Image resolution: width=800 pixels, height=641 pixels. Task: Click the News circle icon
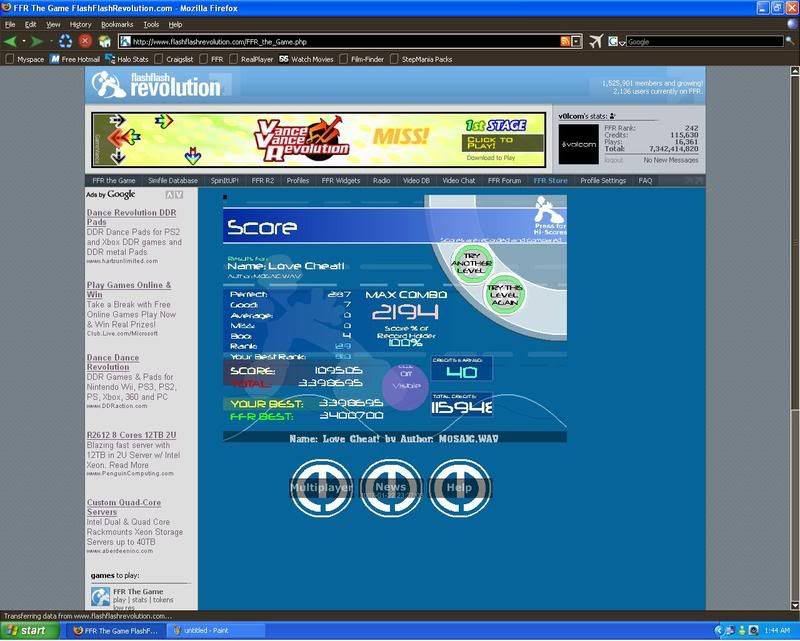click(391, 487)
